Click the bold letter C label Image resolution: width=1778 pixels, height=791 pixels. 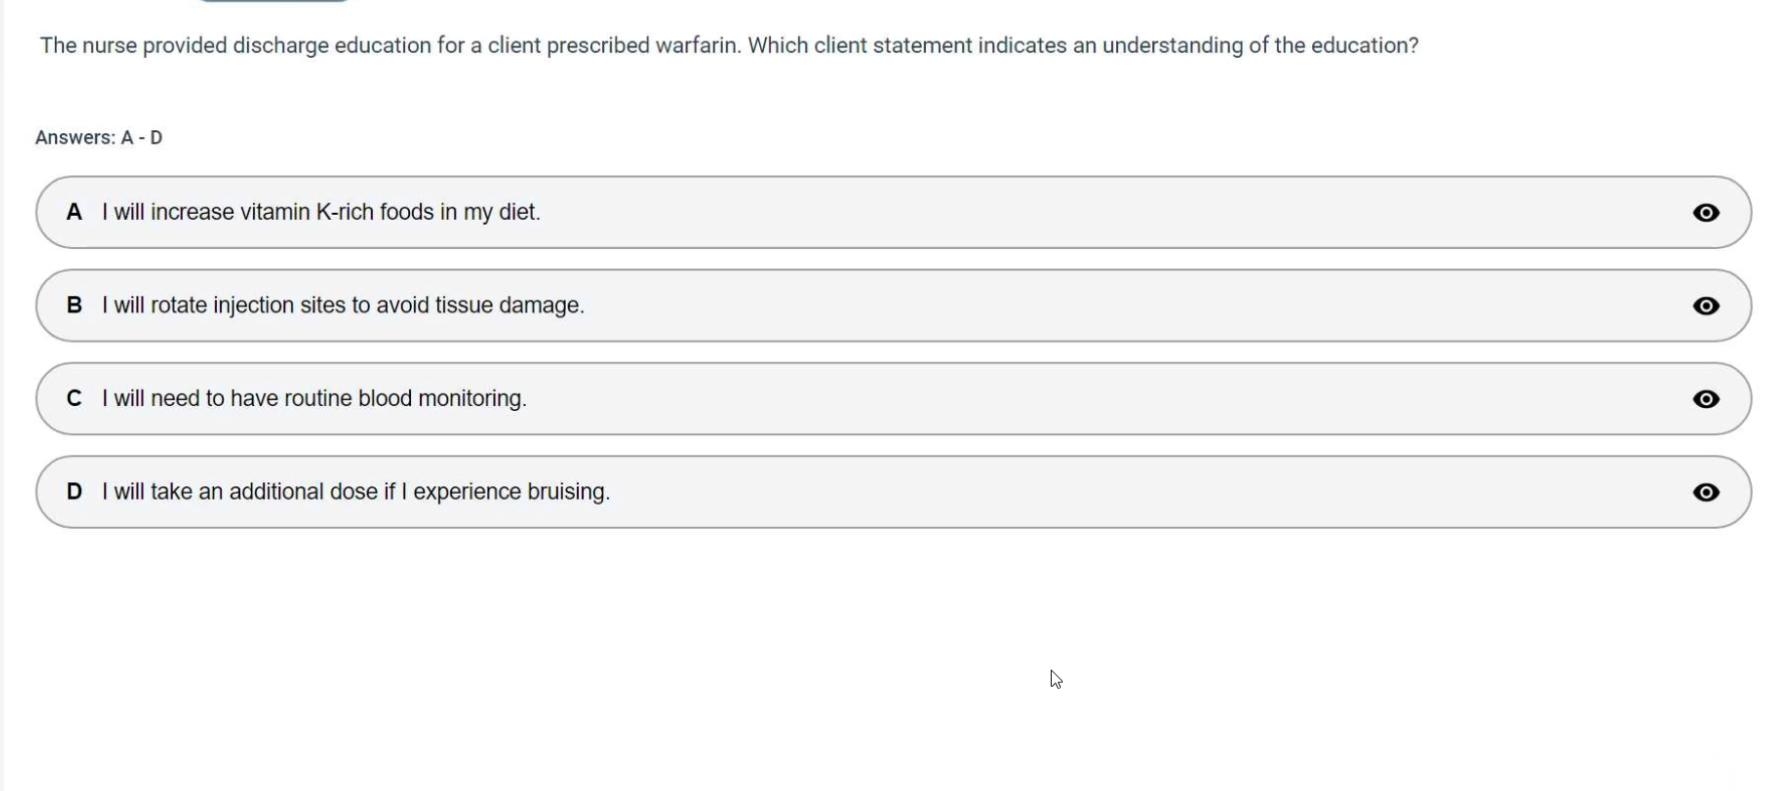pyautogui.click(x=74, y=398)
